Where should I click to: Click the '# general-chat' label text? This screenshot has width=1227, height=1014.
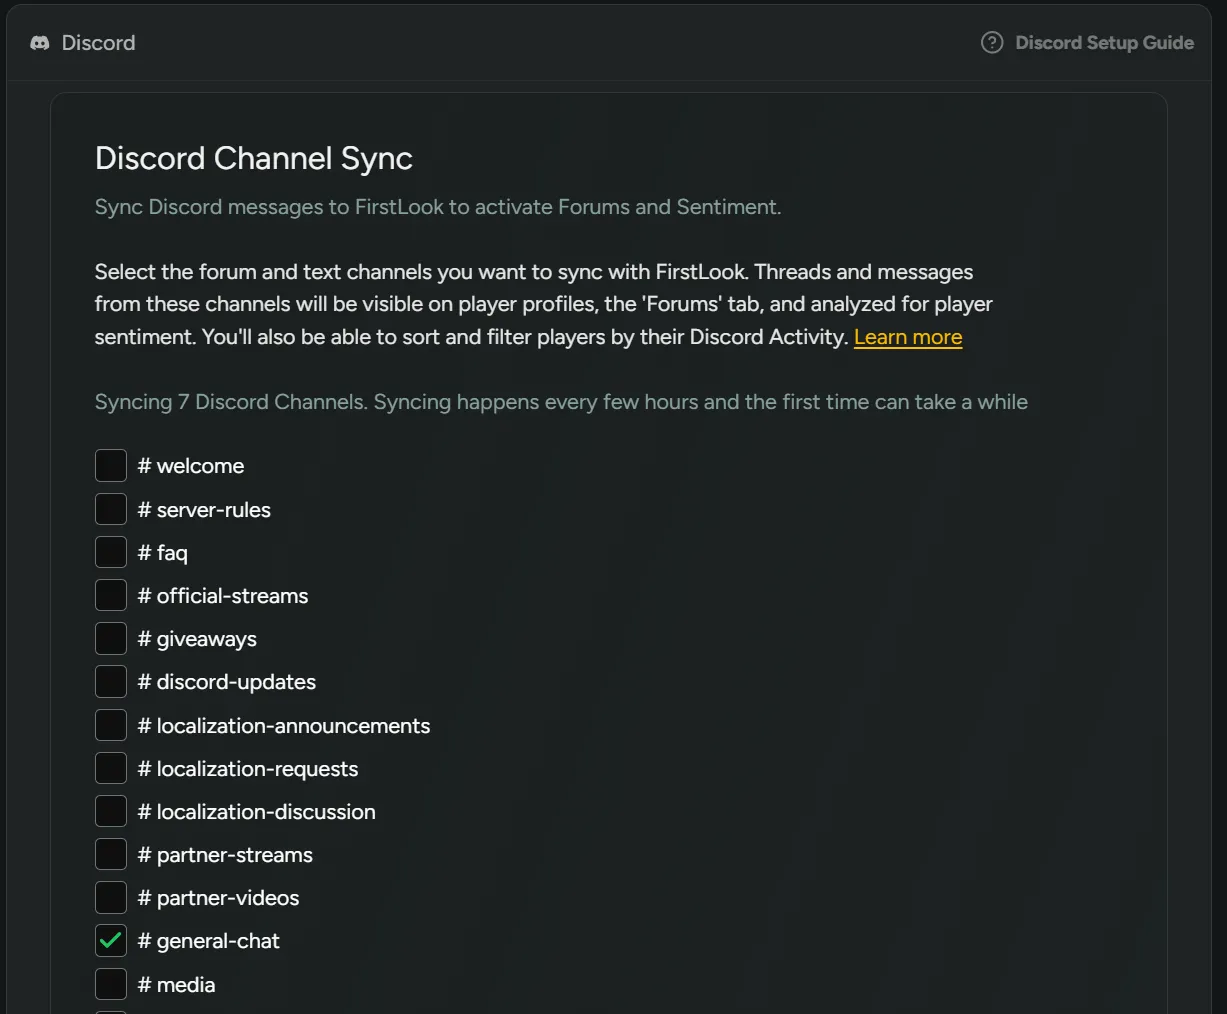(x=209, y=941)
